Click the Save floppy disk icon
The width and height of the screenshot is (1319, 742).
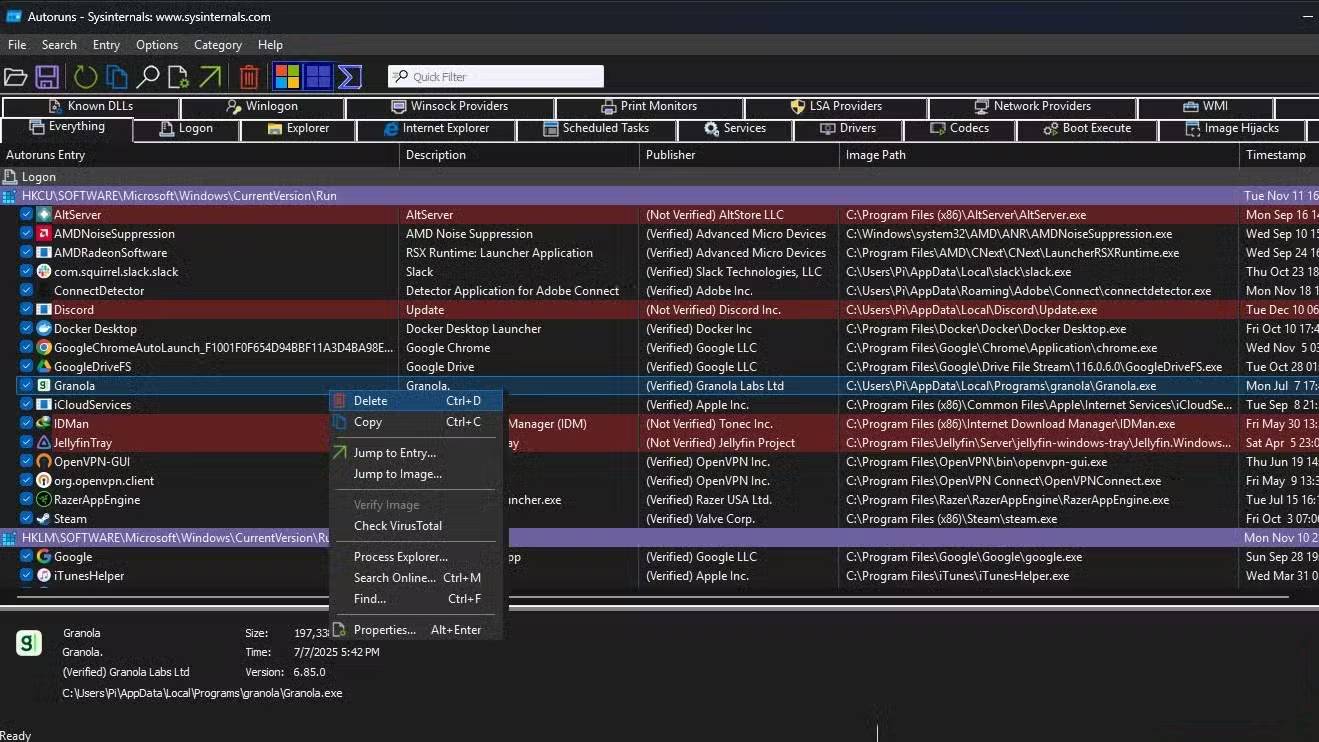click(46, 77)
